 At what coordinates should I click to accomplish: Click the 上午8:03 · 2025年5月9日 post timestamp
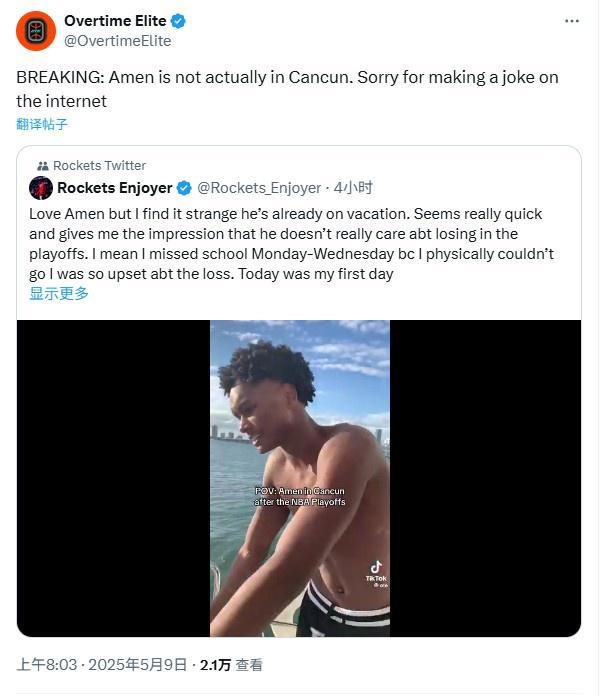point(102,664)
